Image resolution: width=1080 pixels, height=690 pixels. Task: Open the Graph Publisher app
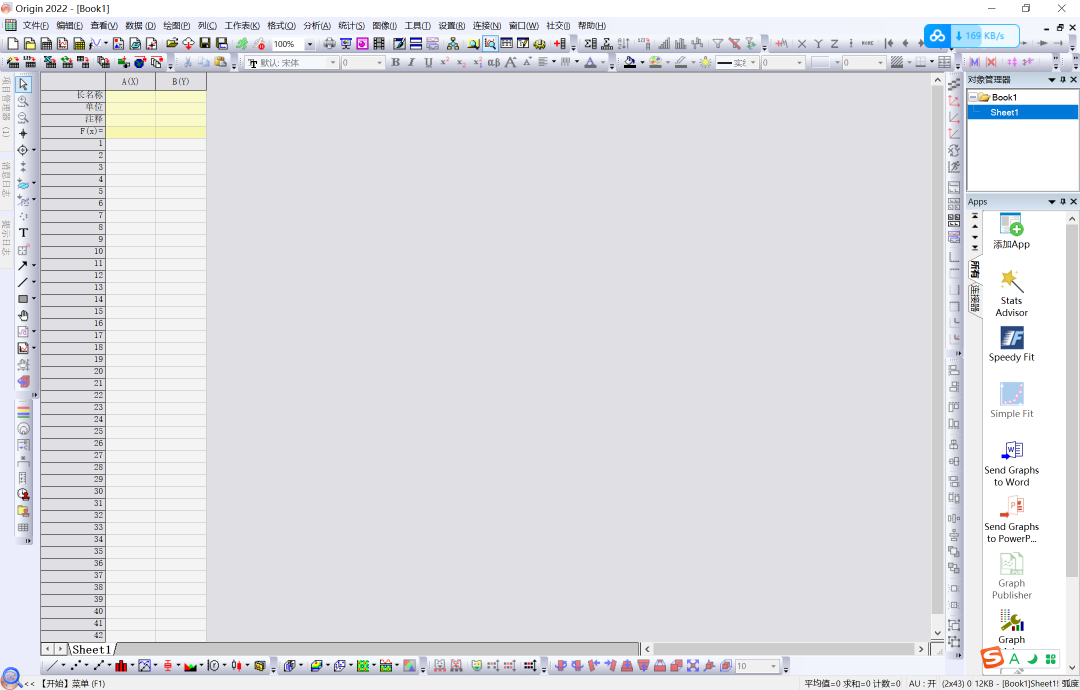click(x=1011, y=576)
